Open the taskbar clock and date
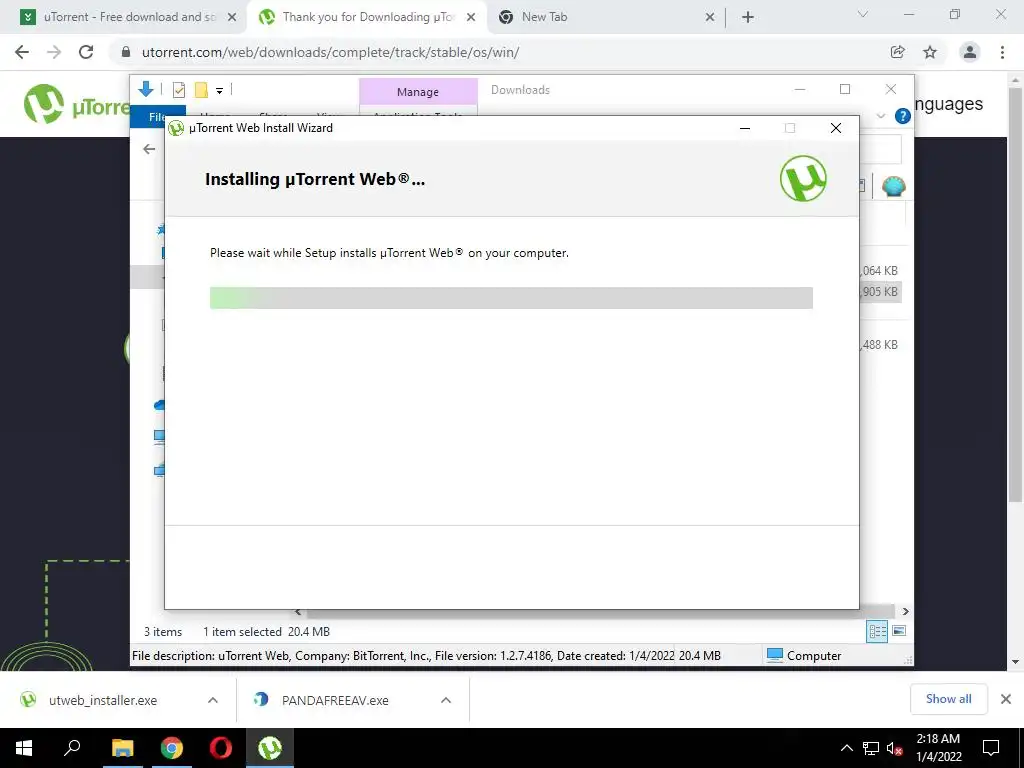This screenshot has width=1024, height=768. [938, 748]
